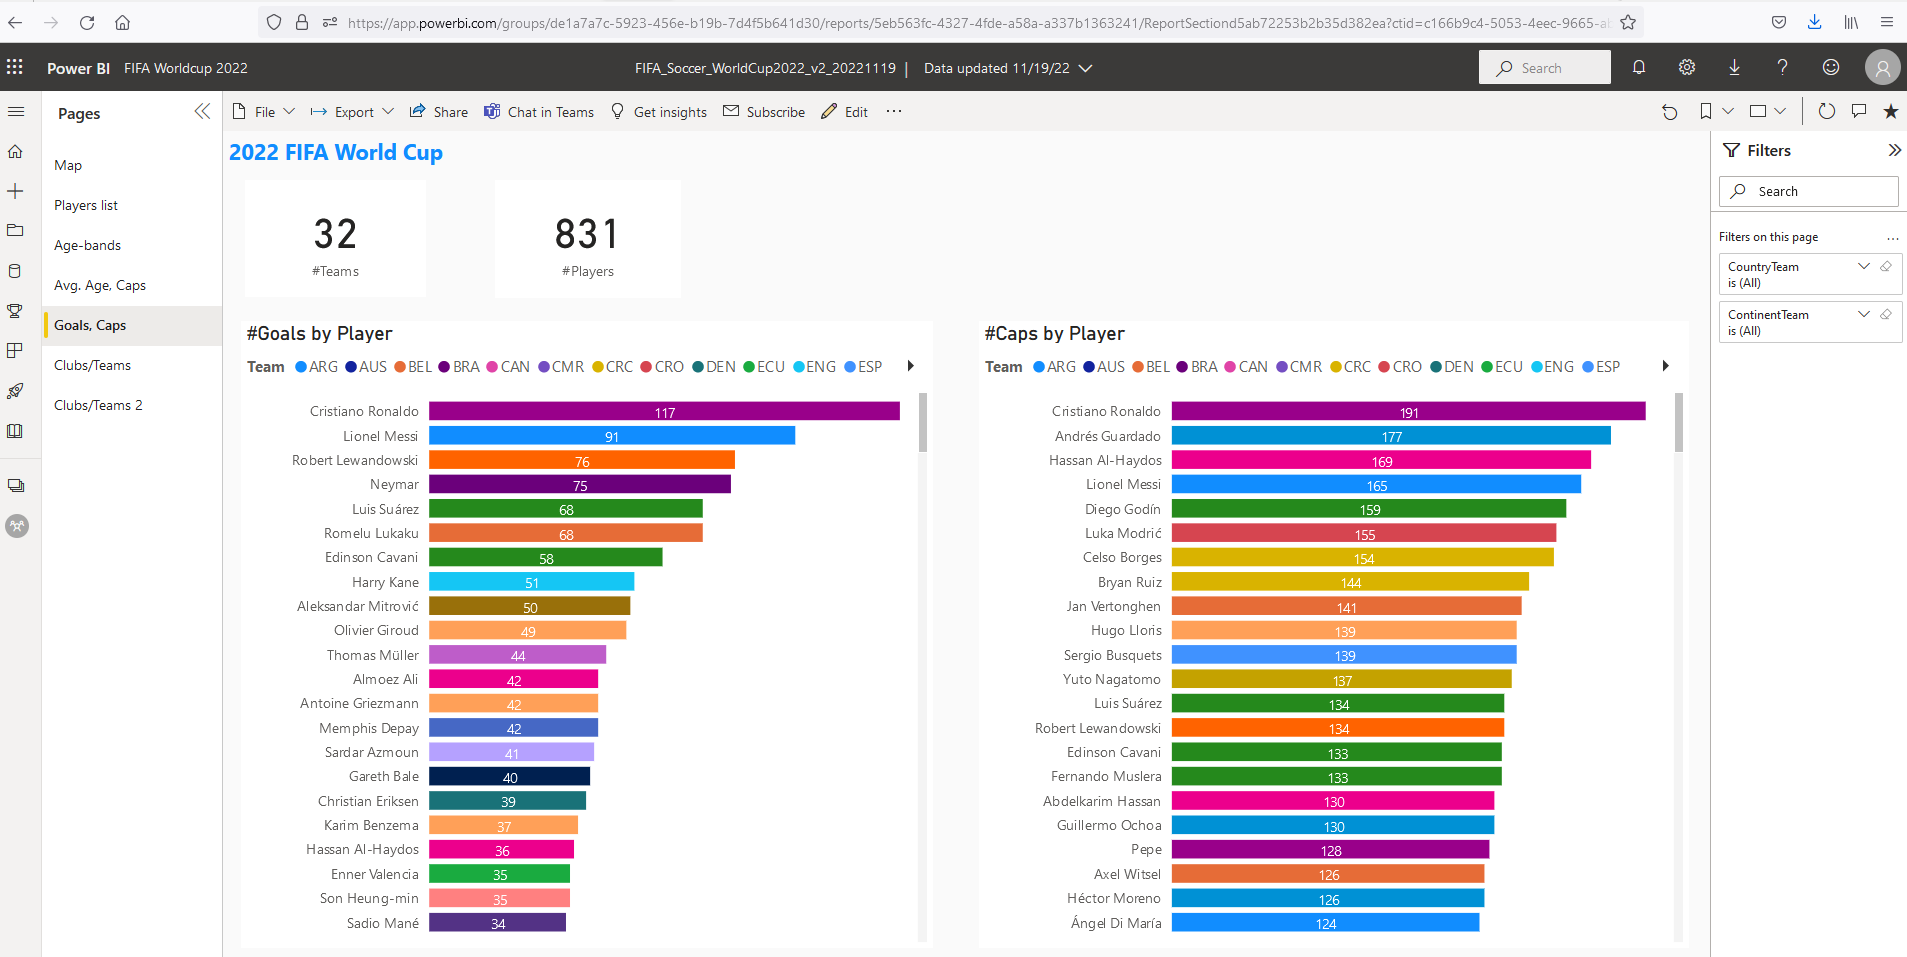Image resolution: width=1907 pixels, height=957 pixels.
Task: Open more options ellipsis in toolbar
Action: tap(894, 111)
